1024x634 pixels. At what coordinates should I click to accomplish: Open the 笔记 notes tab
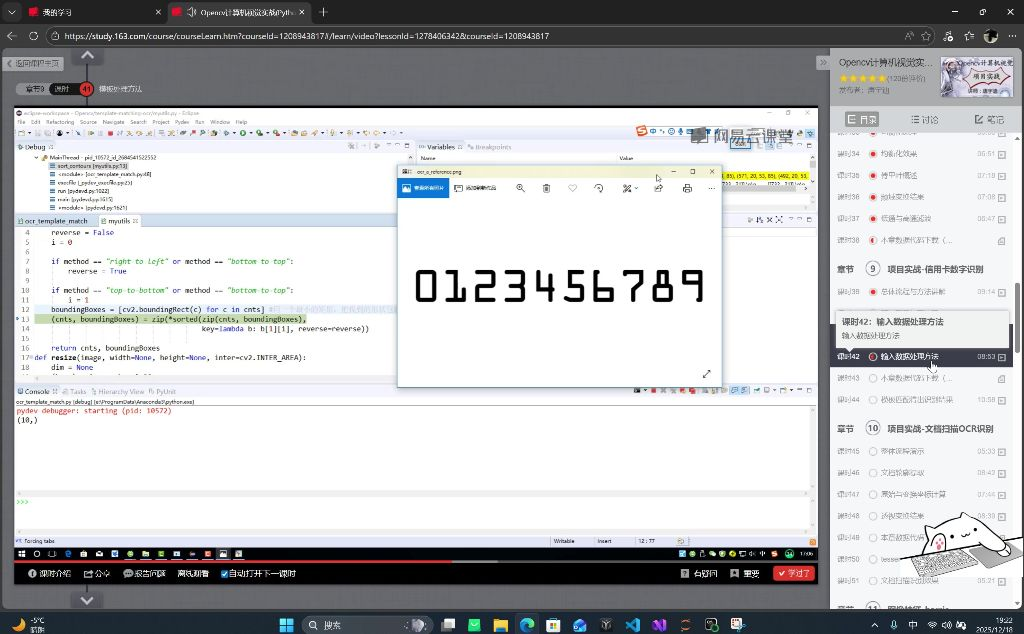(x=989, y=119)
